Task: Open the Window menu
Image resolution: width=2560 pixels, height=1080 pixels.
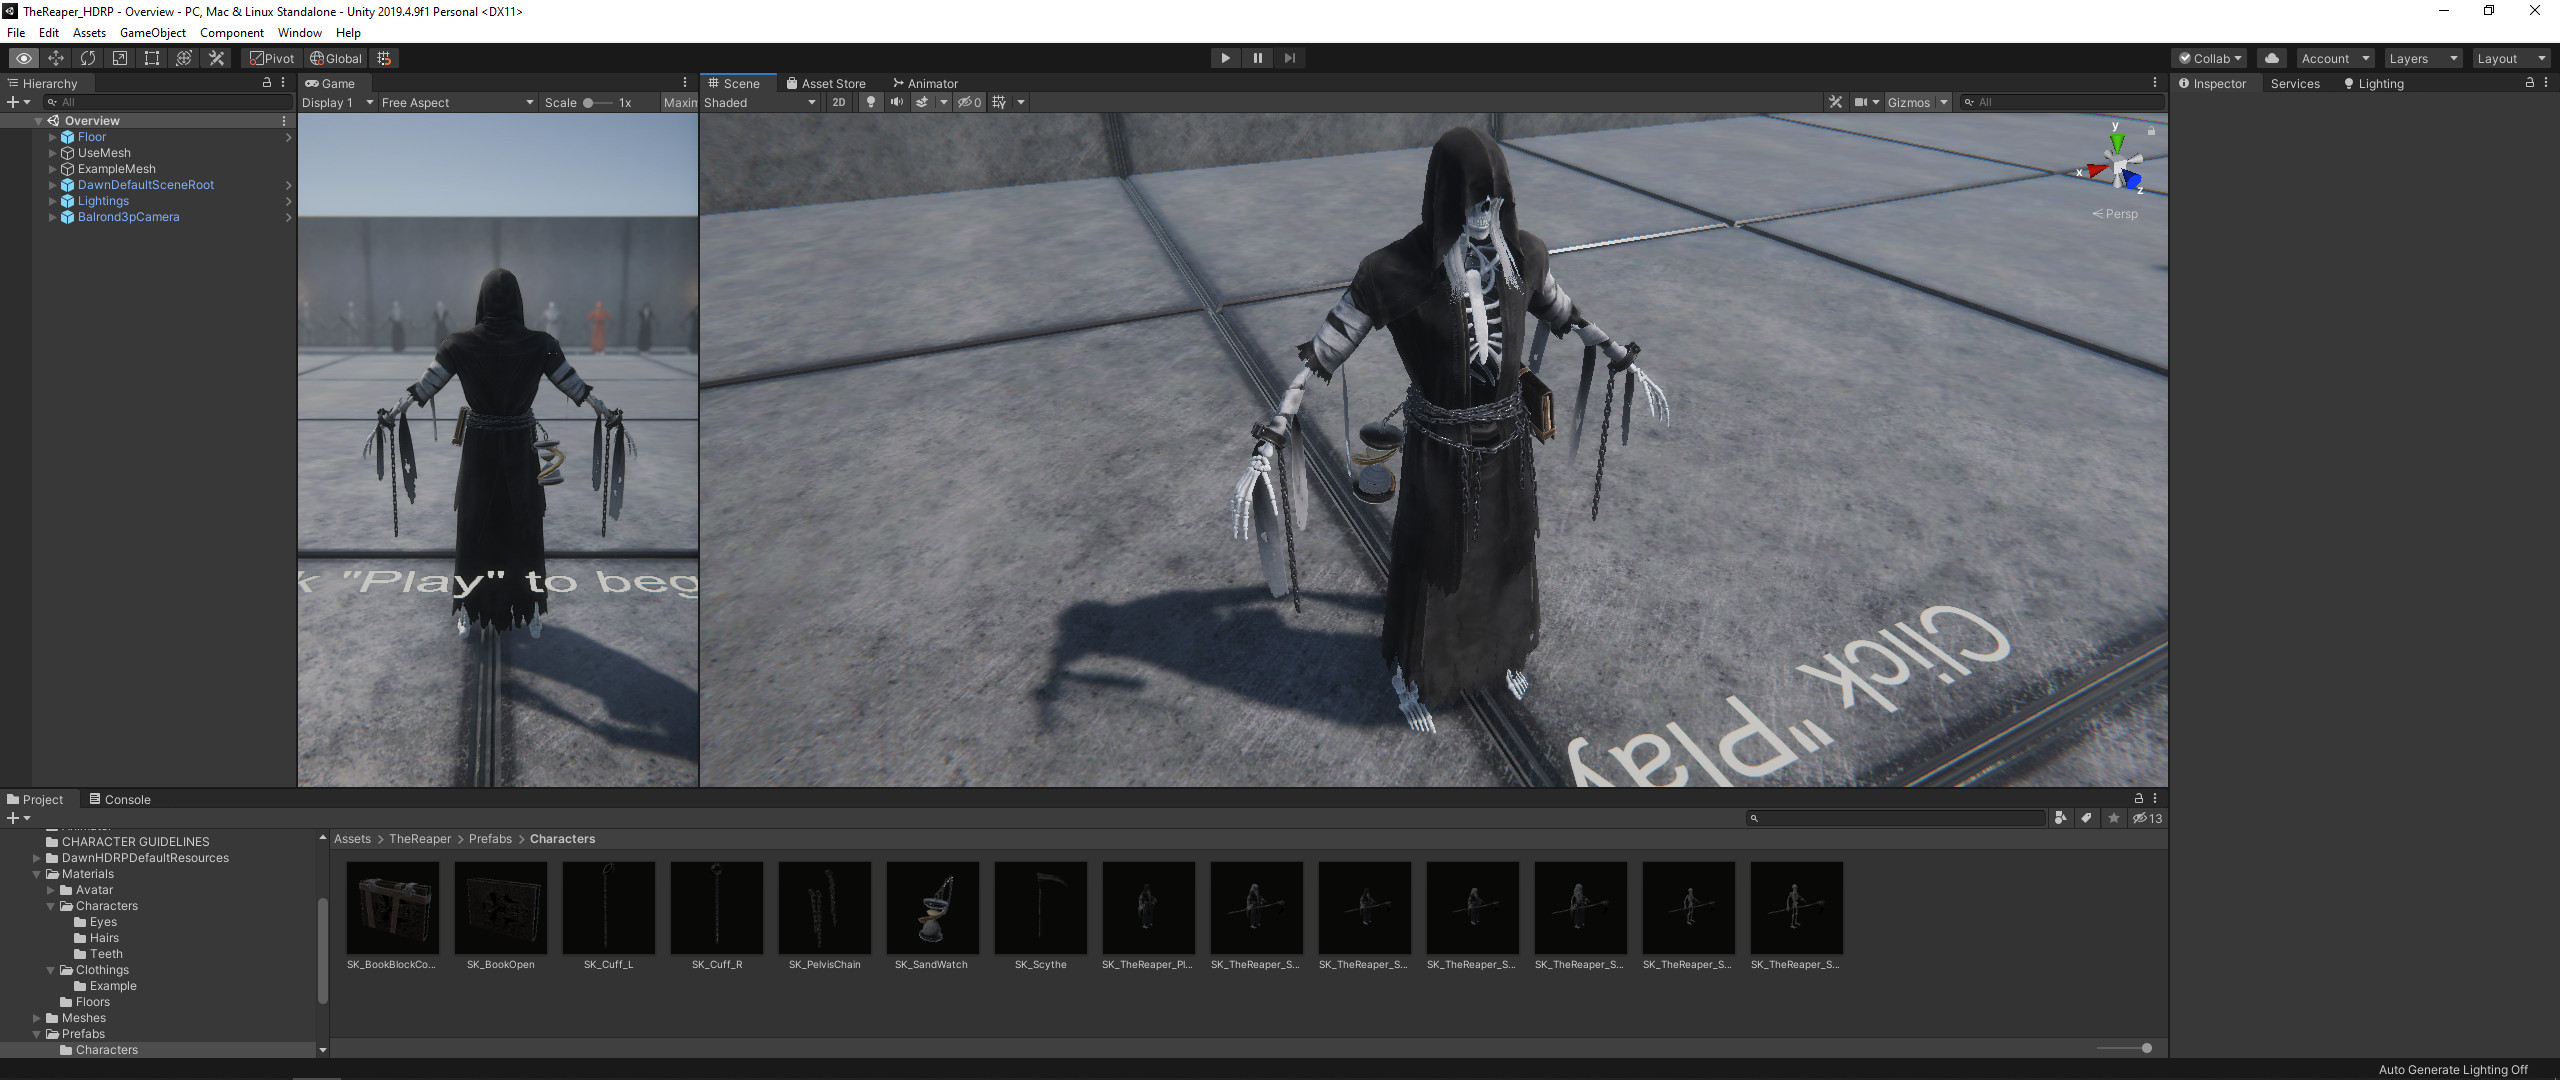Action: click(299, 33)
